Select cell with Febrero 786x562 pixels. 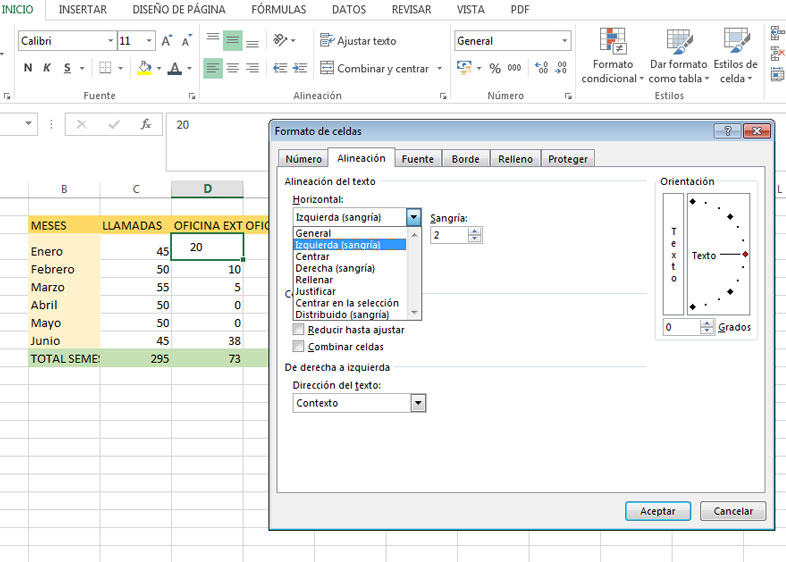click(x=64, y=269)
